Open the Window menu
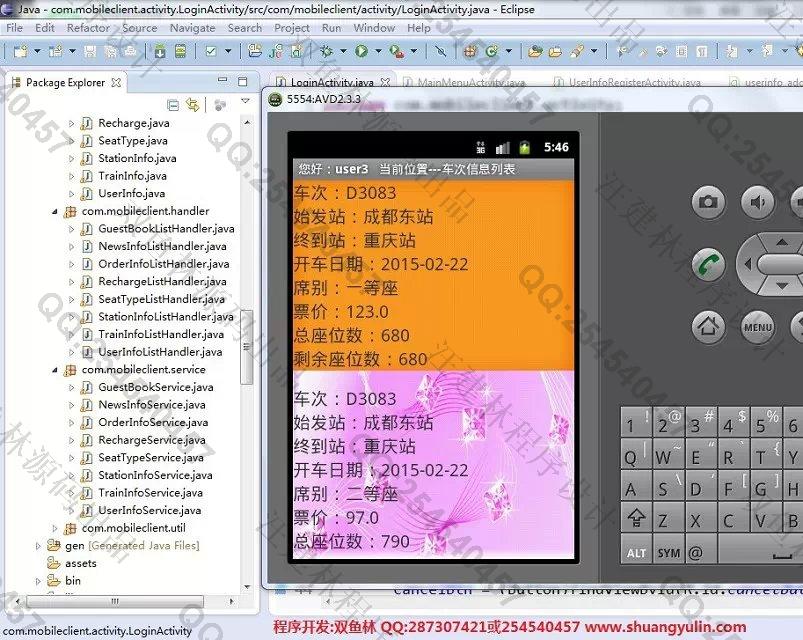 click(374, 28)
